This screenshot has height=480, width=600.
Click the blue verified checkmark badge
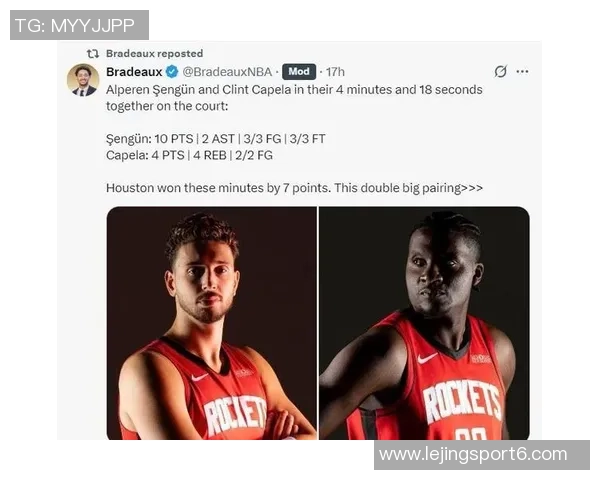point(172,72)
